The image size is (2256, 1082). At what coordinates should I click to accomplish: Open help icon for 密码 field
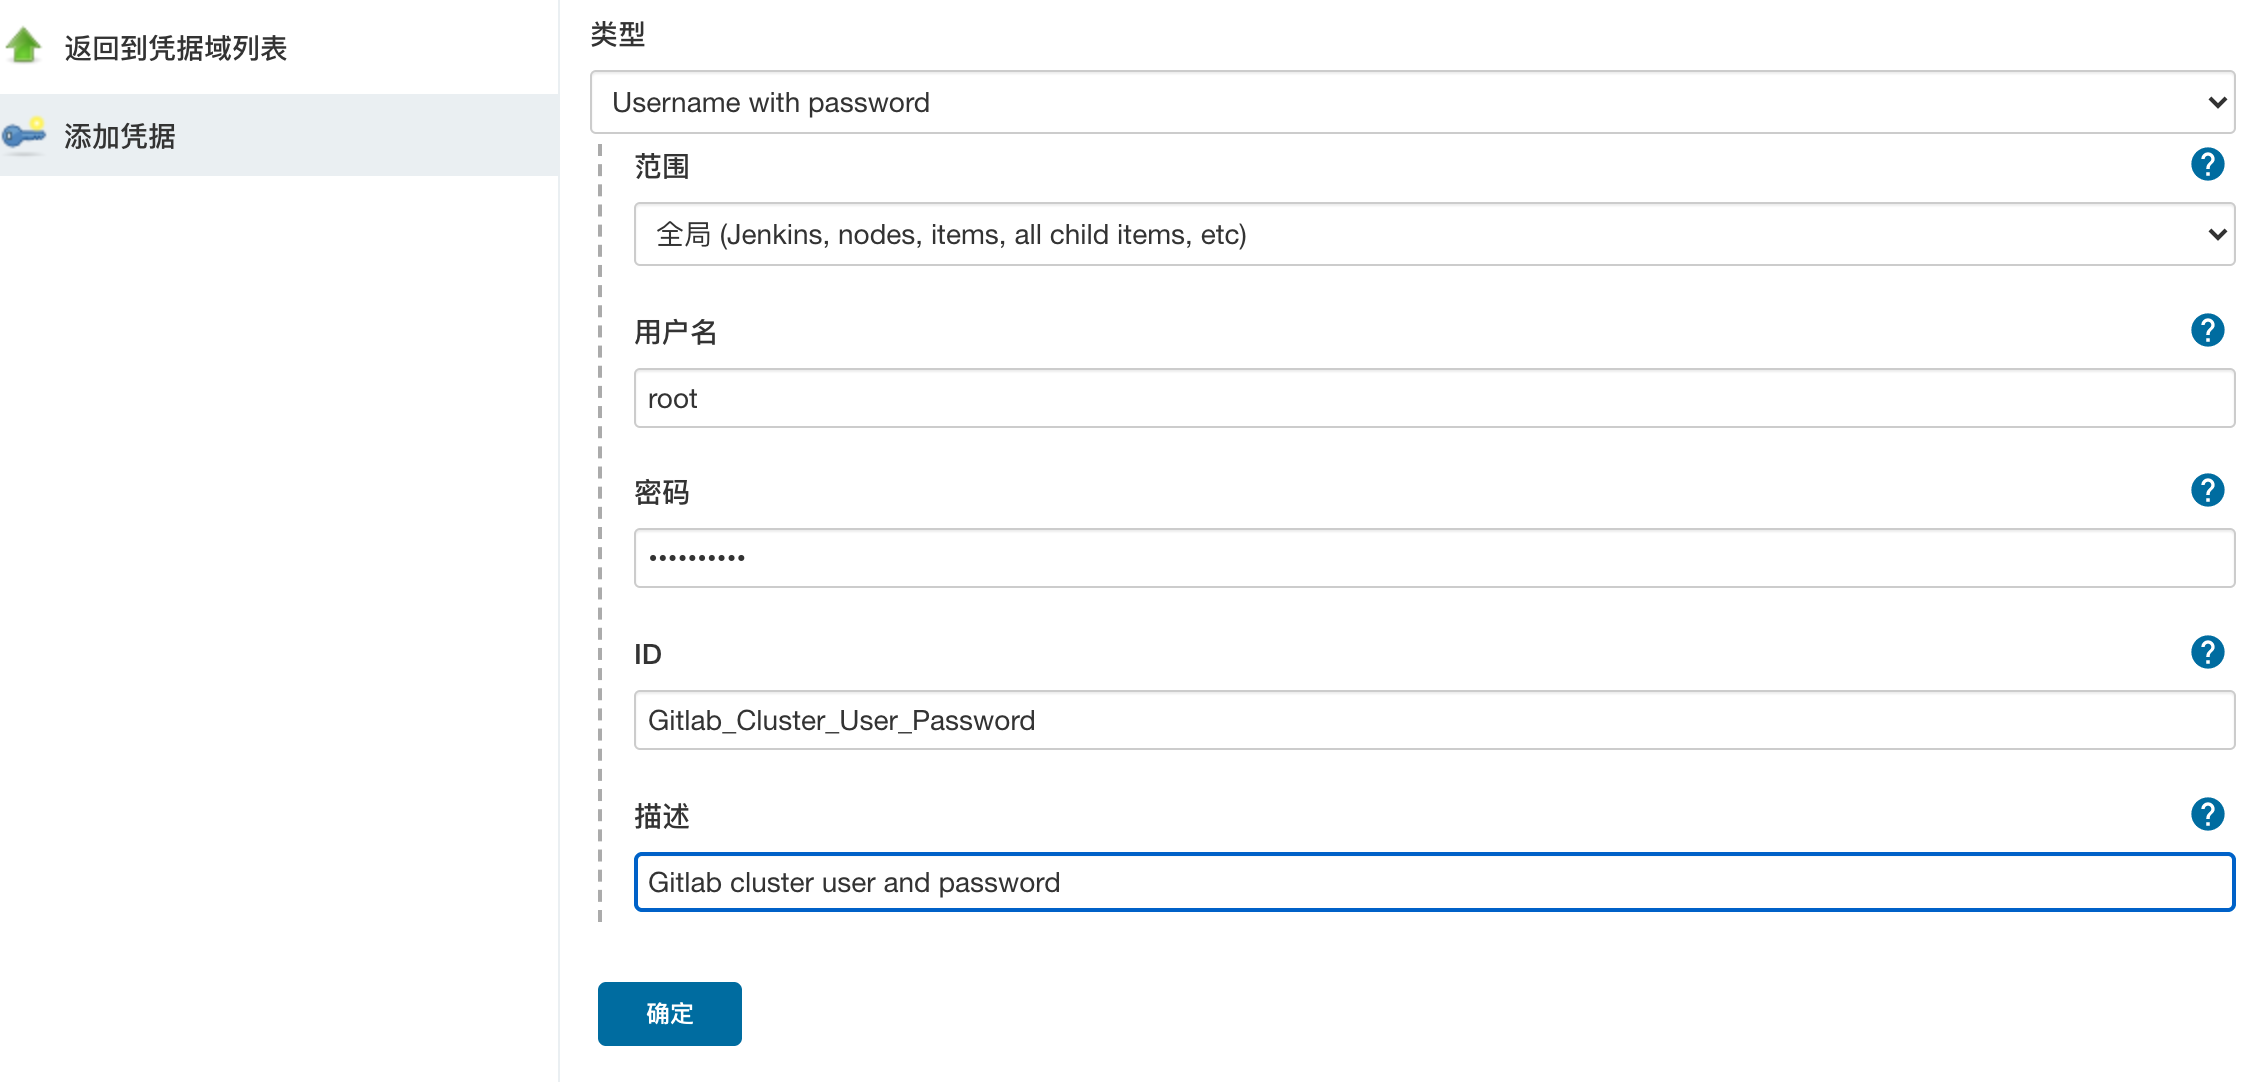pos(2207,490)
